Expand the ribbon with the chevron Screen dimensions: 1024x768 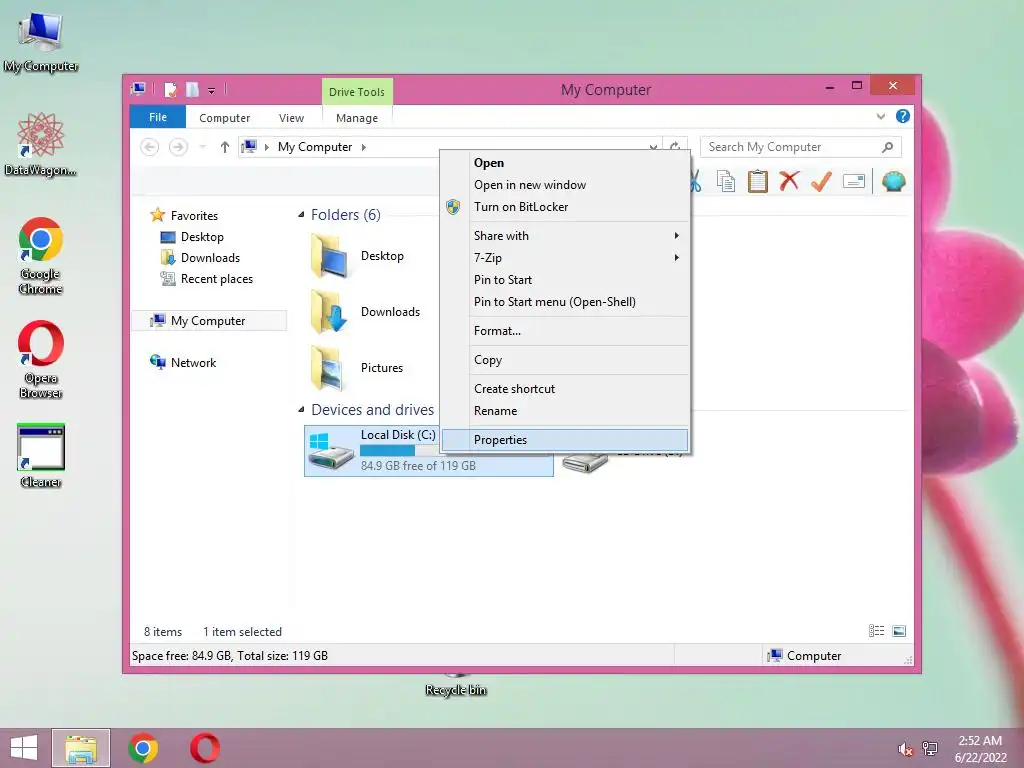click(880, 117)
